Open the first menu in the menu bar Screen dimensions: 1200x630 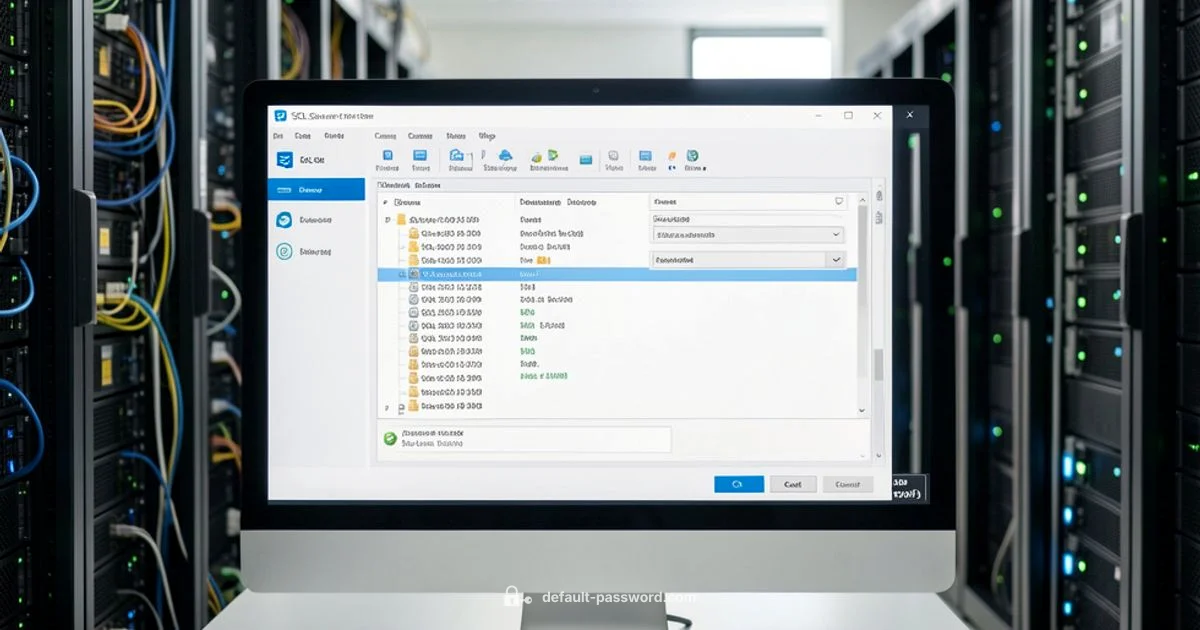(278, 136)
